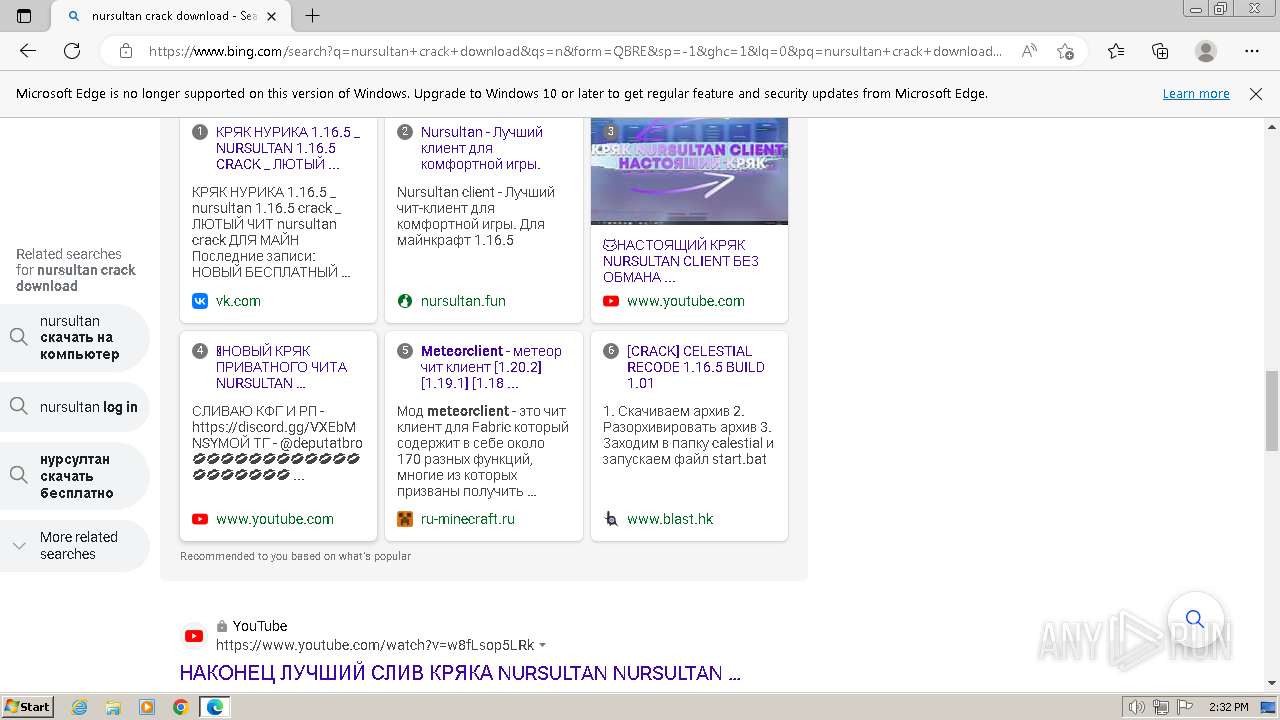This screenshot has height=720, width=1280.
Task: Go back to the previous page
Action: (x=28, y=51)
